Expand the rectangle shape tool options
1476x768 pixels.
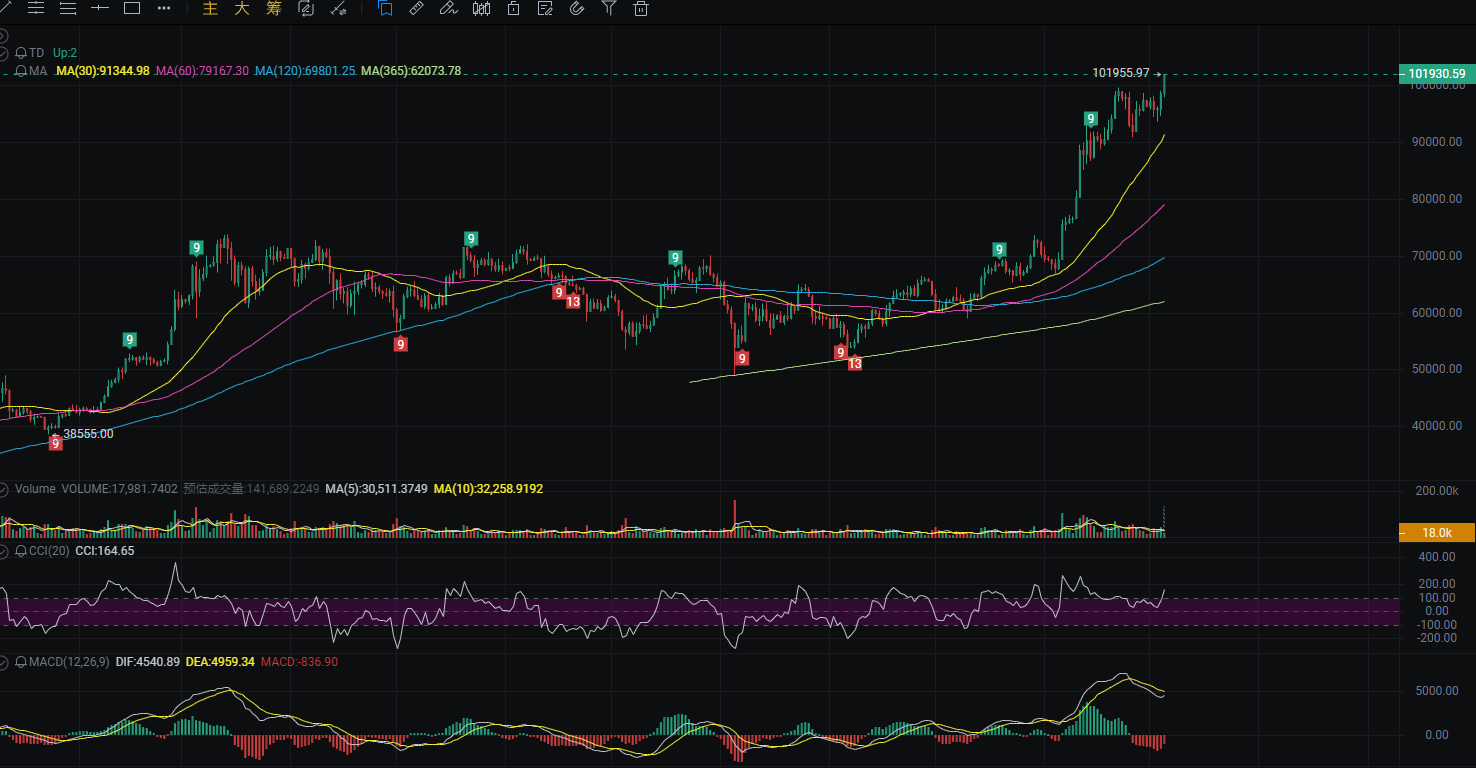[x=131, y=8]
